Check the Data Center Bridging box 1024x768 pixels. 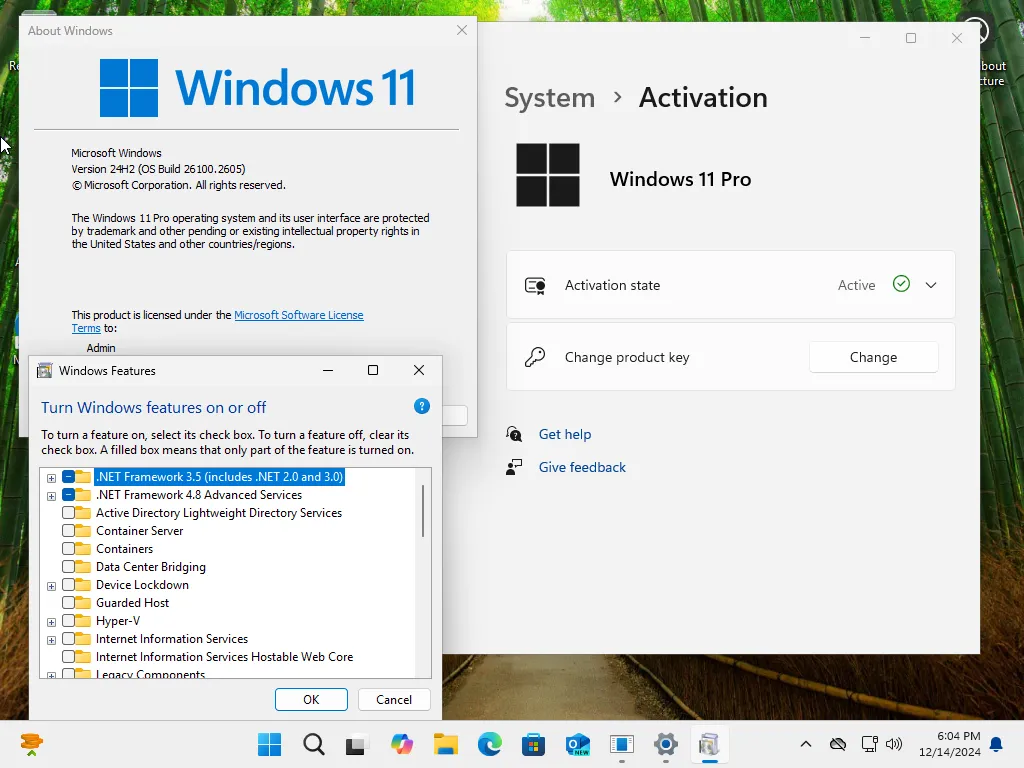68,567
